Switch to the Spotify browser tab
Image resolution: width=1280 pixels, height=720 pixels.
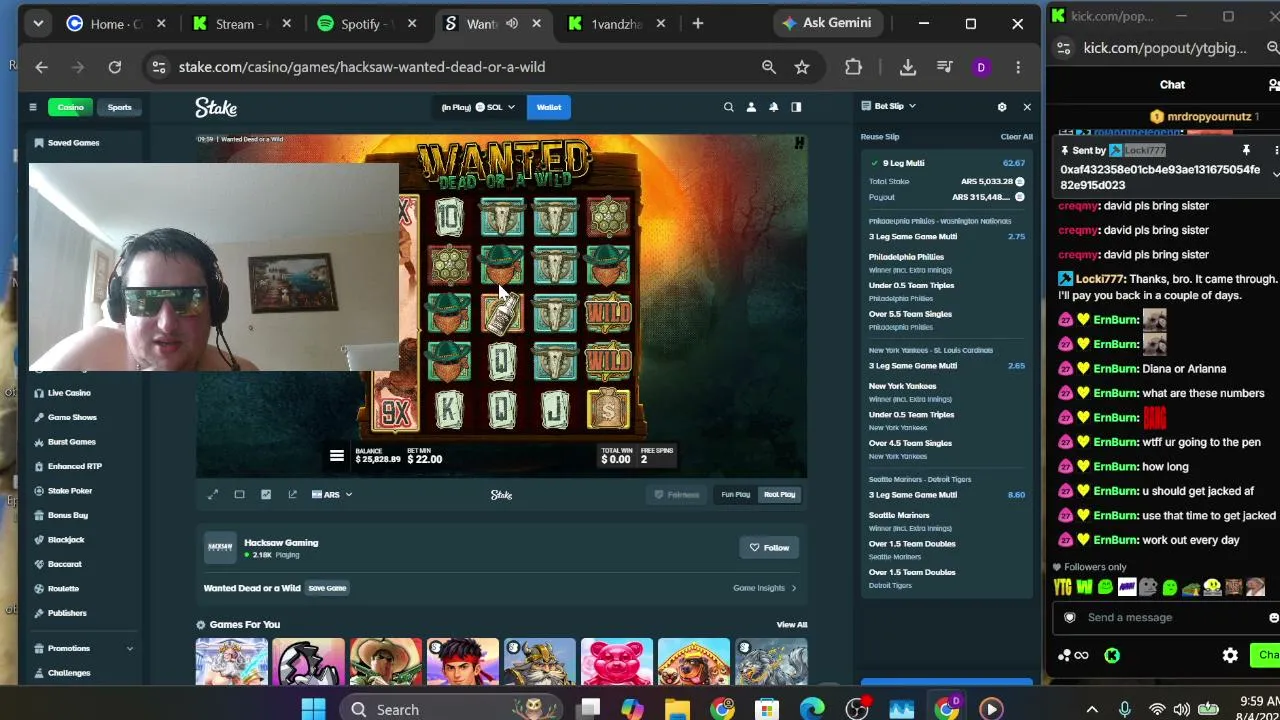(365, 23)
